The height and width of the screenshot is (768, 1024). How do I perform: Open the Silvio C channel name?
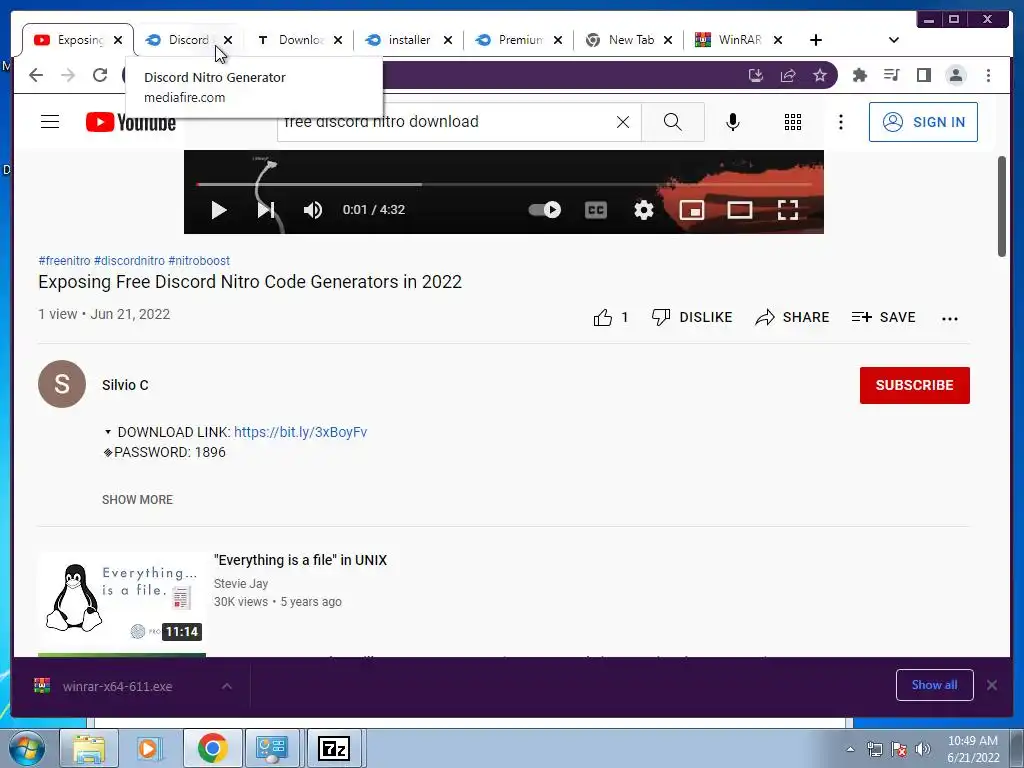tap(125, 385)
